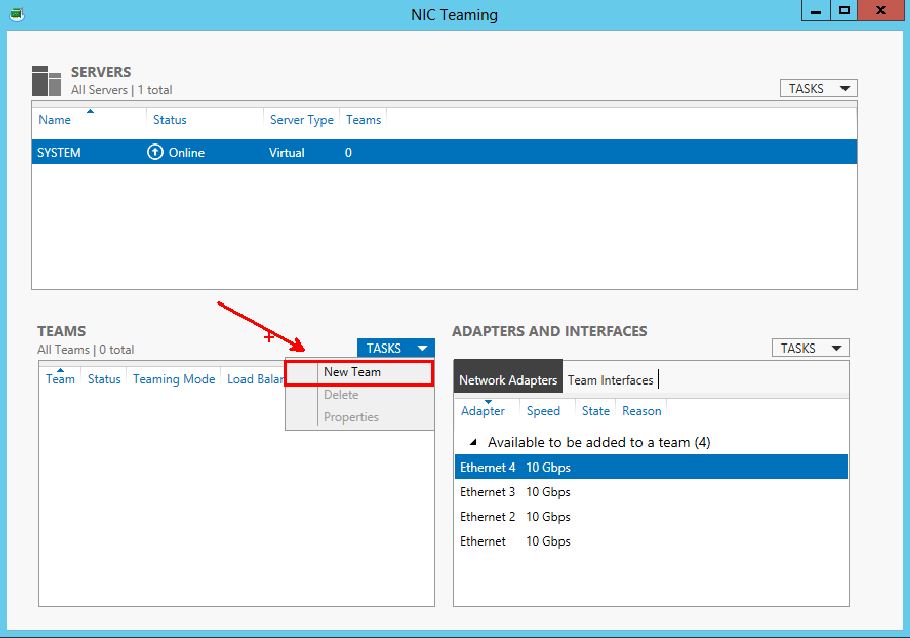Viewport: 910px width, 638px height.
Task: Click the Online status icon for SYSTEM
Action: (155, 153)
